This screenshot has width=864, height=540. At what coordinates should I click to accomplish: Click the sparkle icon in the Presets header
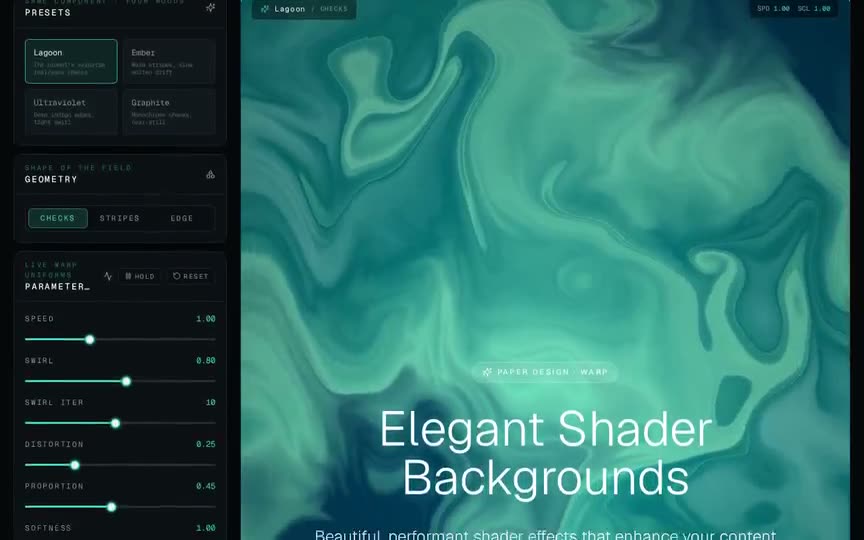point(210,8)
